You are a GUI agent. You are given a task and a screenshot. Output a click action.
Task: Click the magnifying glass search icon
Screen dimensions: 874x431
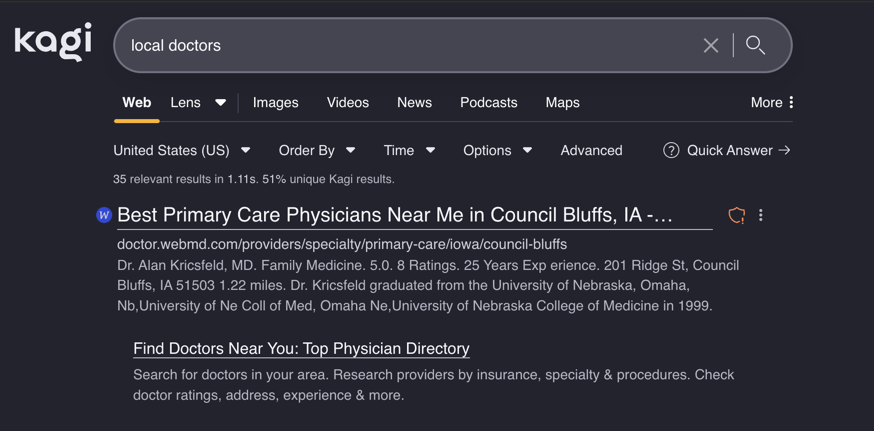(x=756, y=45)
